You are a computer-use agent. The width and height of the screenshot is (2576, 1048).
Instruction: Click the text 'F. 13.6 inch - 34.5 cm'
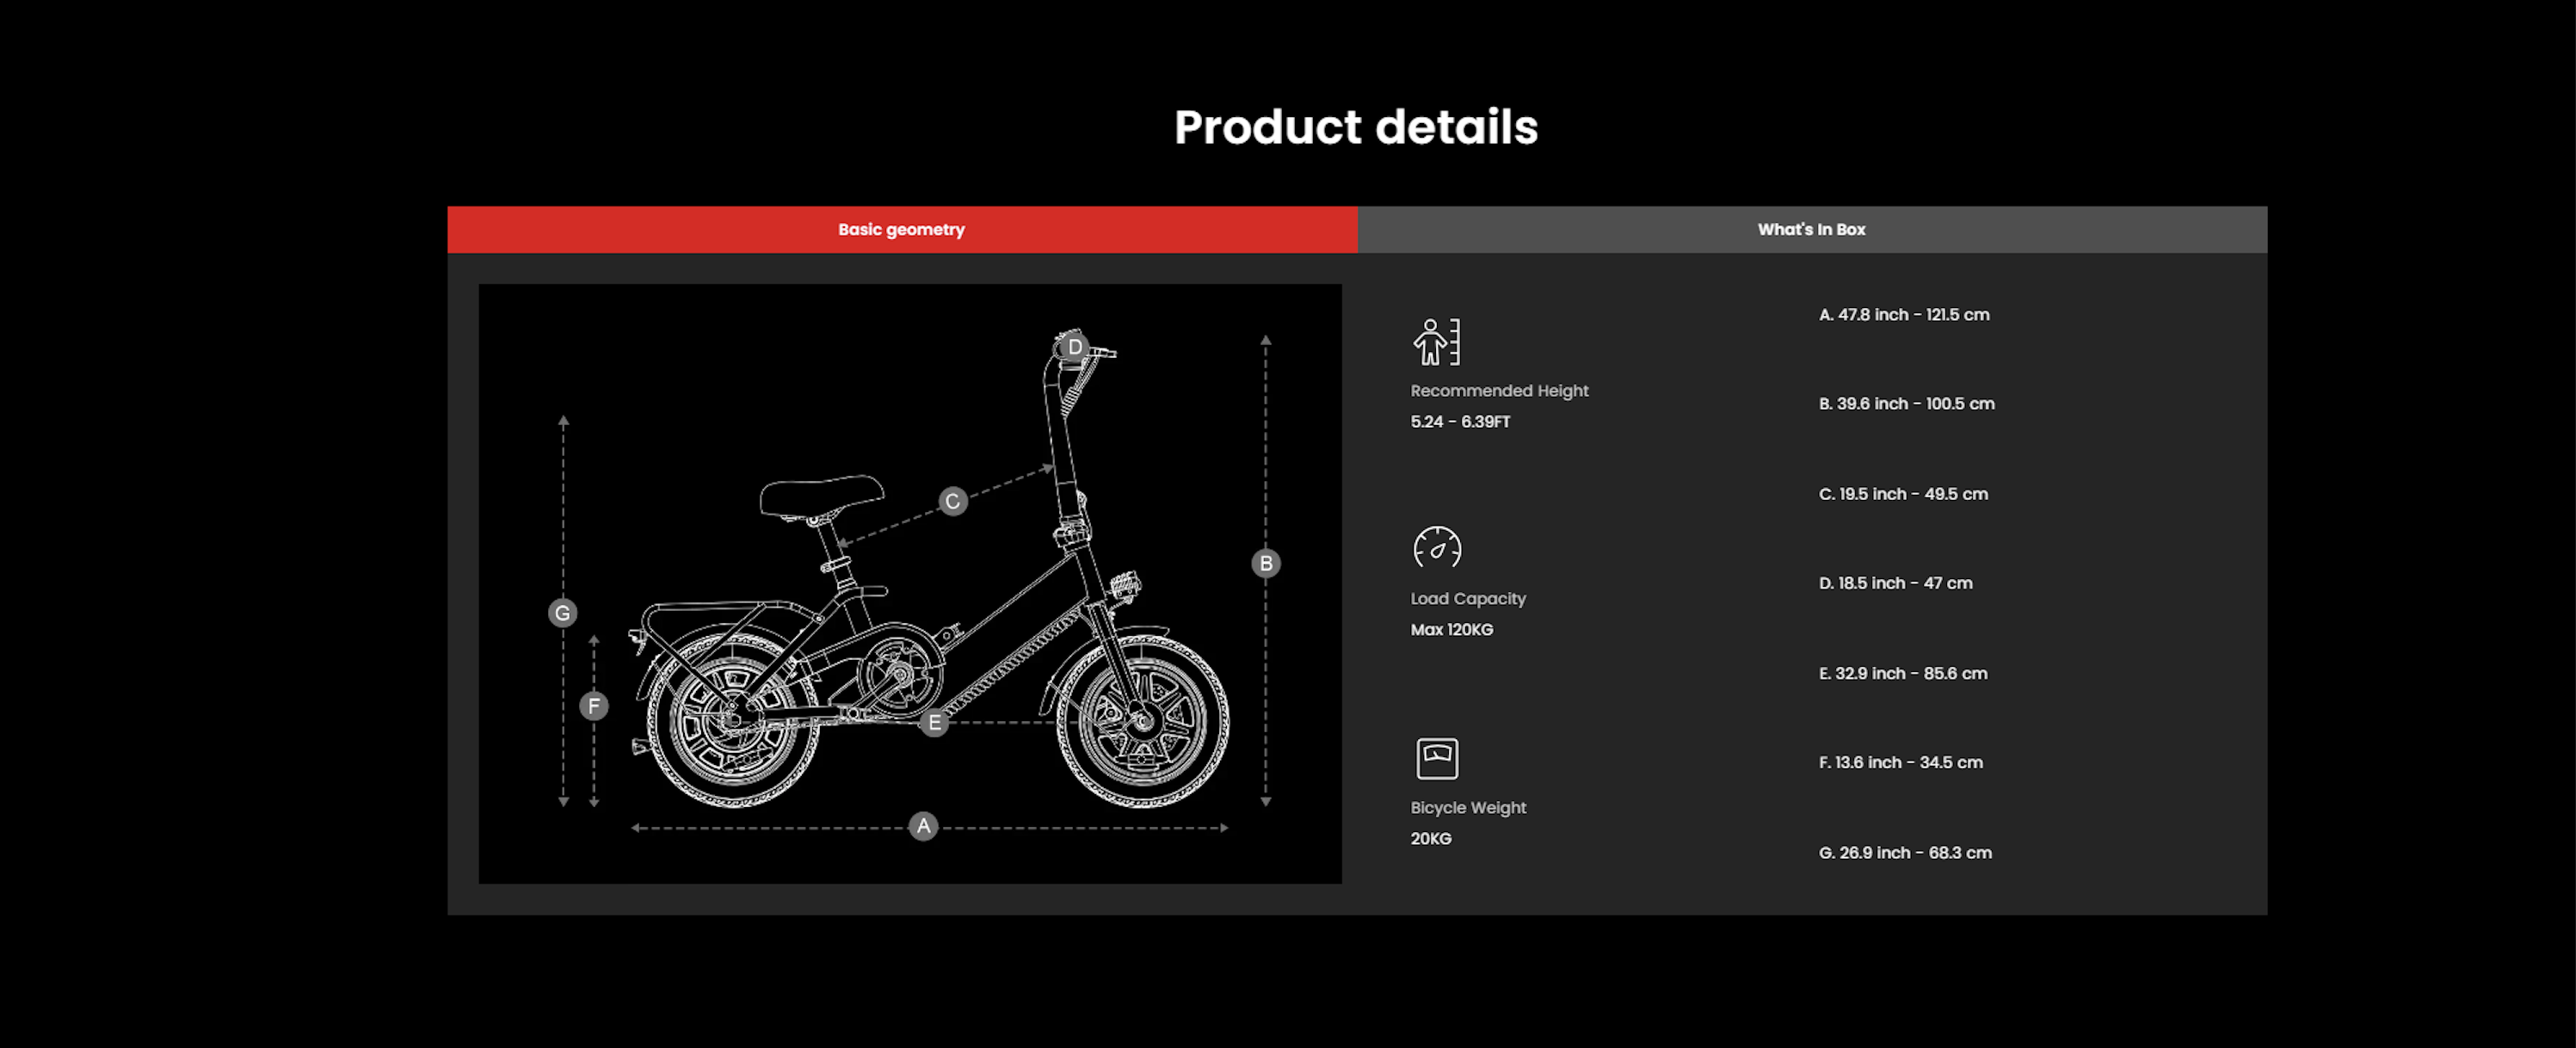click(1901, 762)
